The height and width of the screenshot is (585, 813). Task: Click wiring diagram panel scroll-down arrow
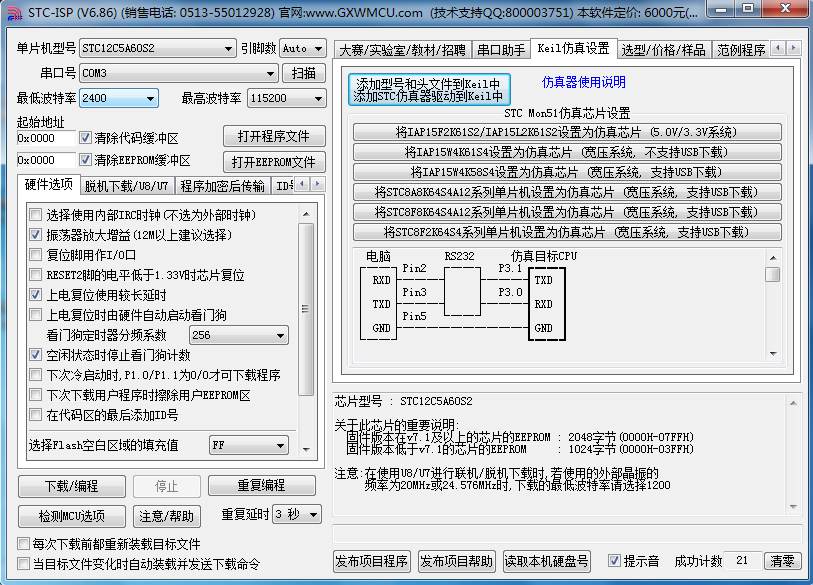773,354
